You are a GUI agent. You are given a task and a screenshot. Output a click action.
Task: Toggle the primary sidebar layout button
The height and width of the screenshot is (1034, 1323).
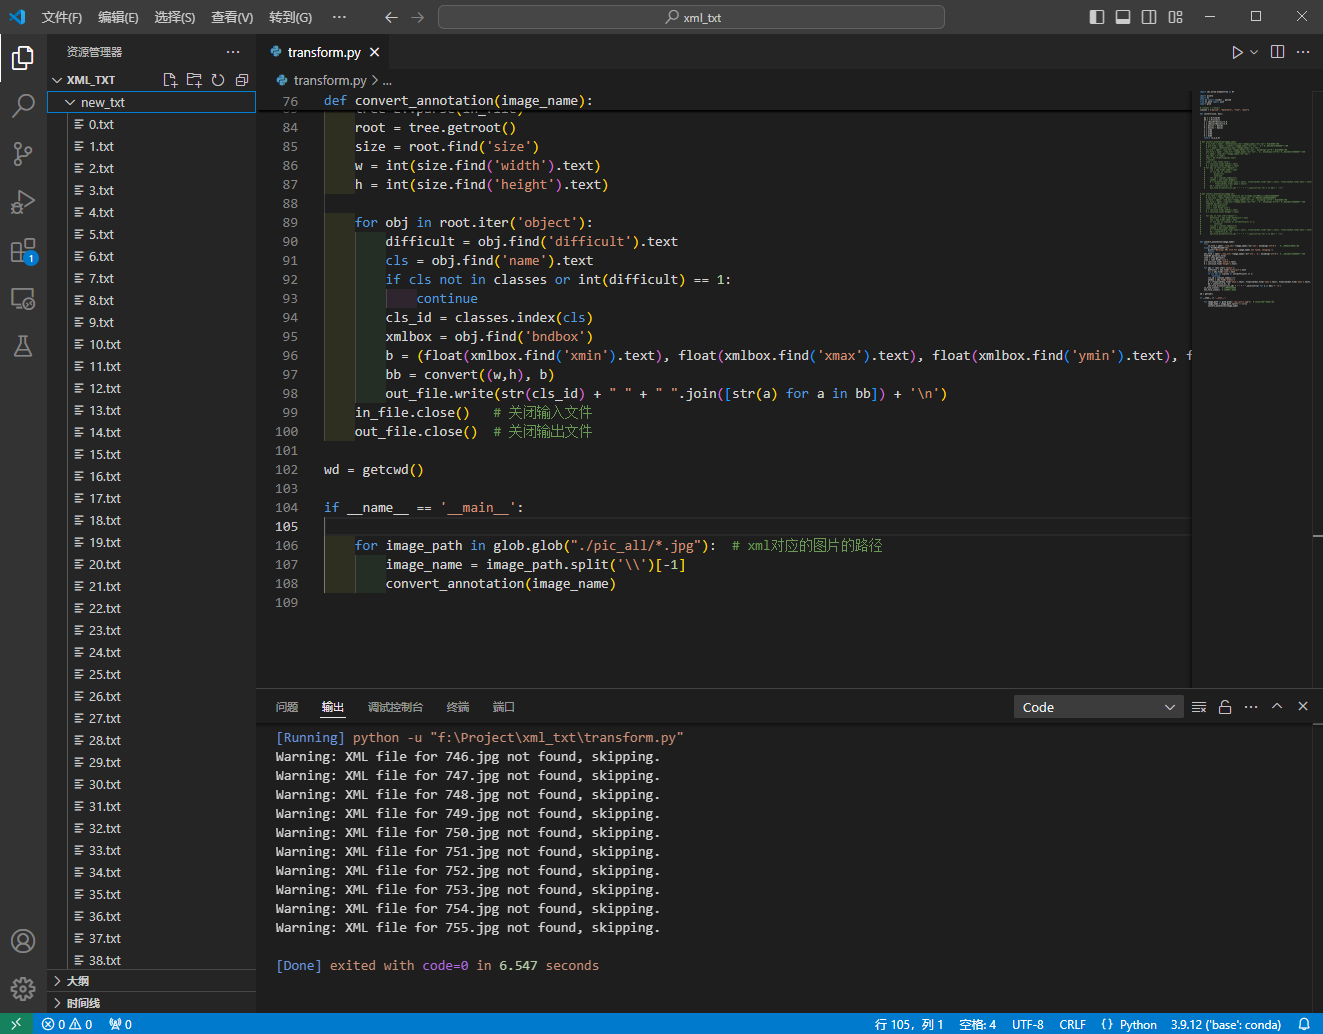point(1097,17)
